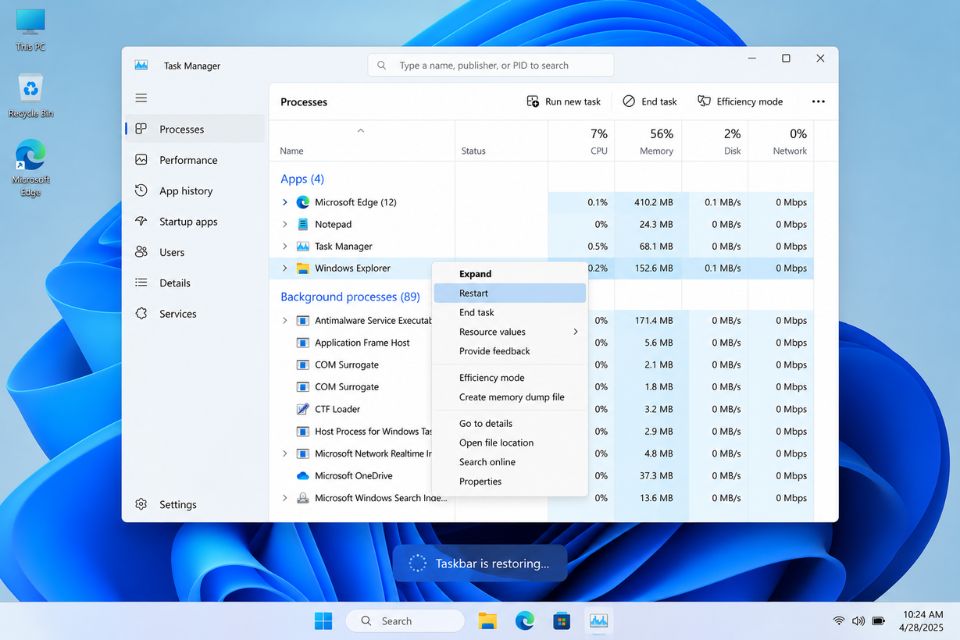Image resolution: width=960 pixels, height=640 pixels.
Task: Select the Apps (4) group heading
Action: (x=302, y=179)
